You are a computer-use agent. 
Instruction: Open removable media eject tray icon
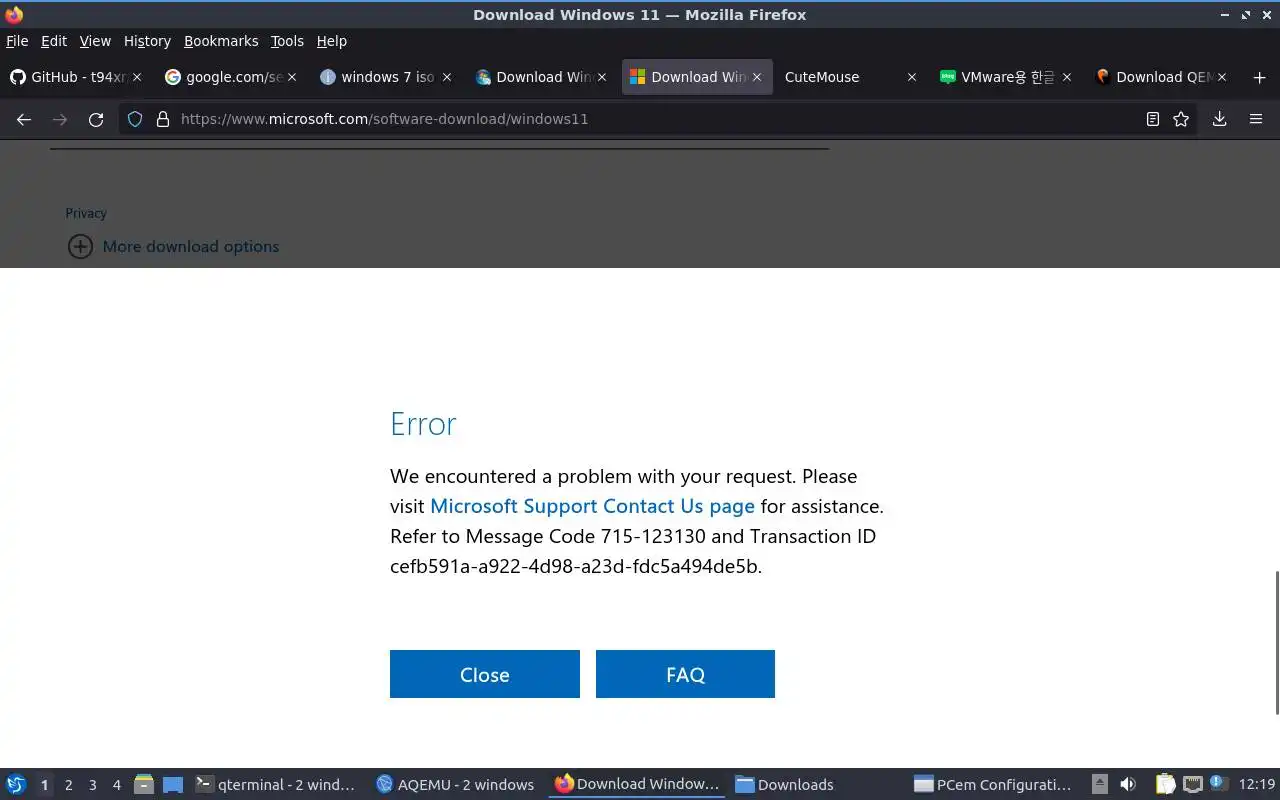point(1100,784)
